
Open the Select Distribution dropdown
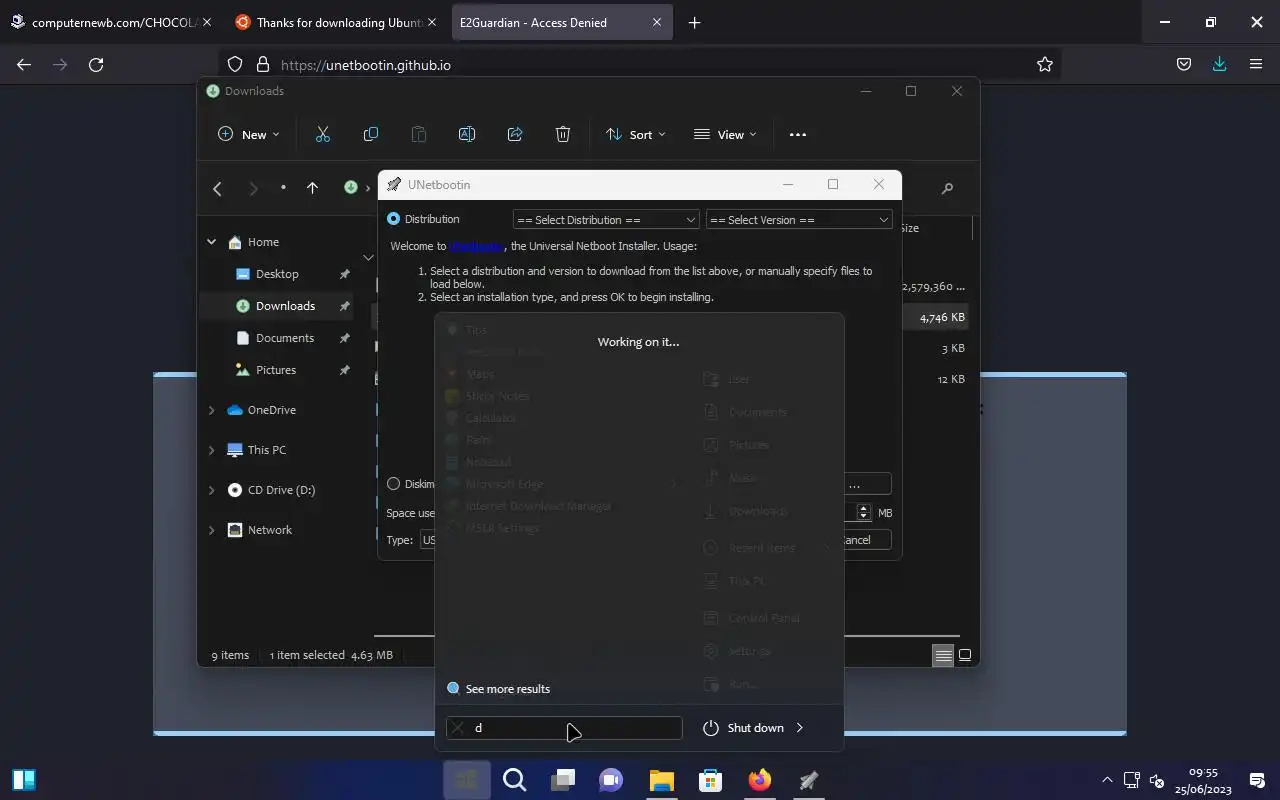point(605,220)
